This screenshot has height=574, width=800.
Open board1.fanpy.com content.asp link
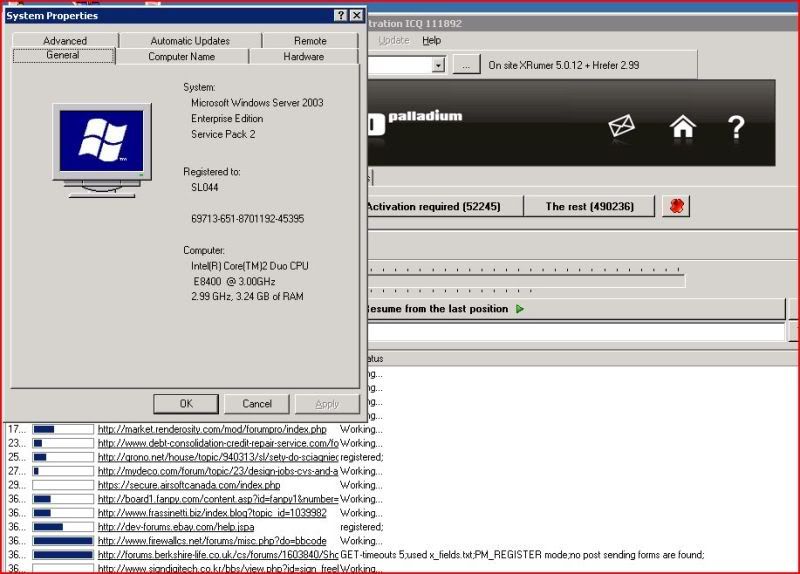point(218,499)
